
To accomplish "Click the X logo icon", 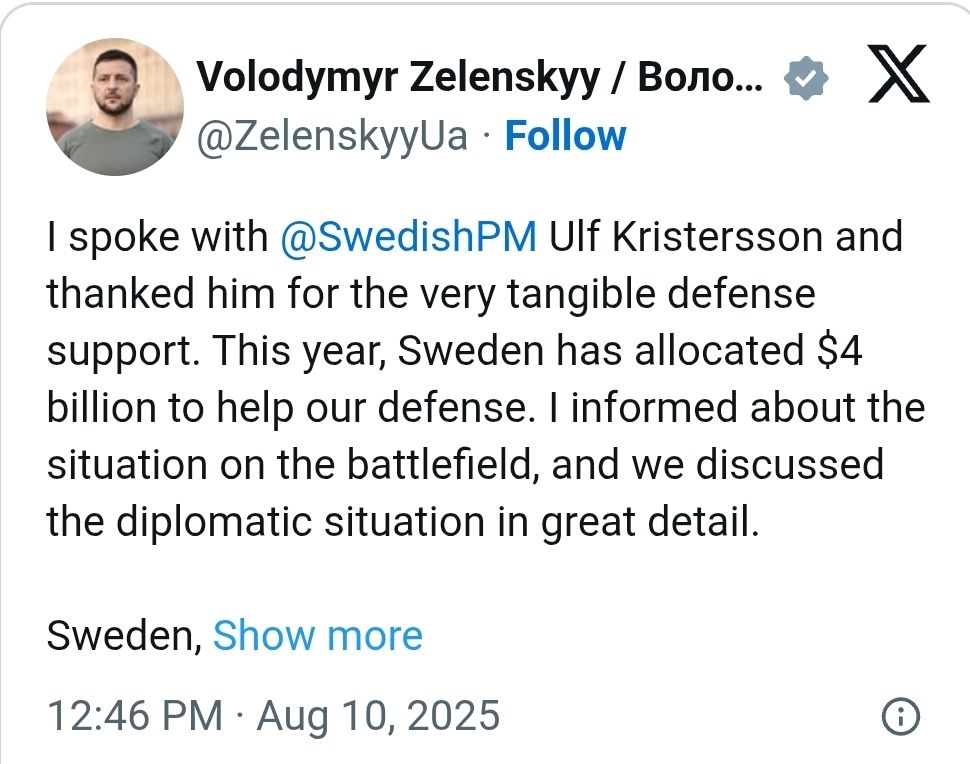I will (898, 77).
